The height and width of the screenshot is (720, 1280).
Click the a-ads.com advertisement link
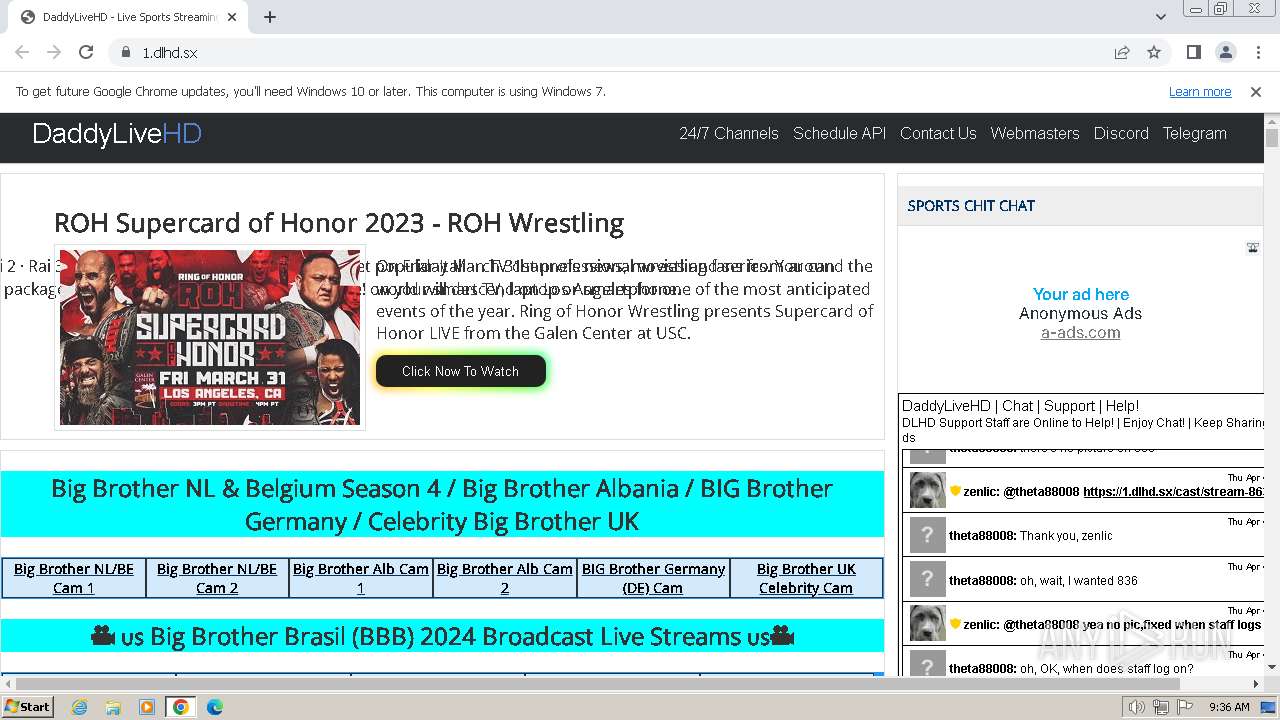coord(1080,333)
